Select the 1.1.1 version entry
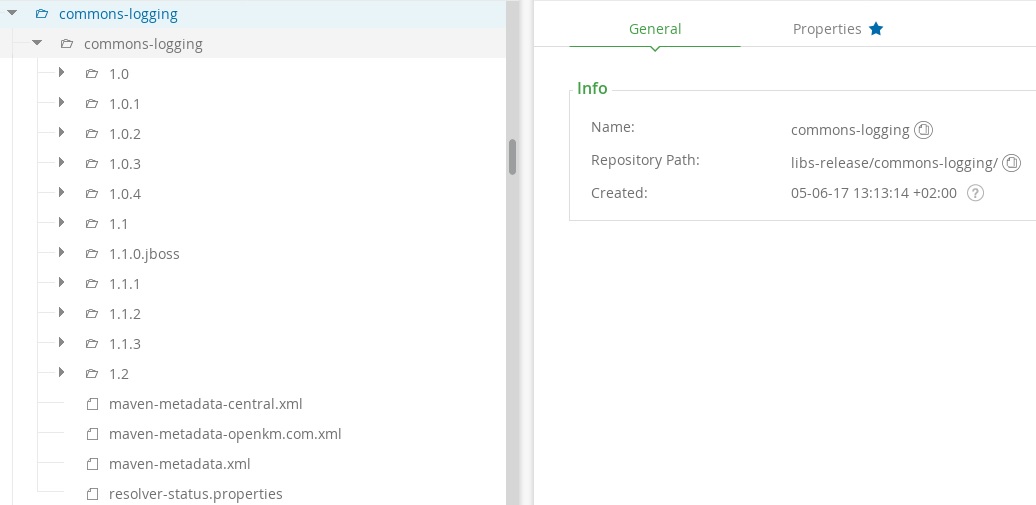The image size is (1036, 505). pyautogui.click(x=125, y=284)
